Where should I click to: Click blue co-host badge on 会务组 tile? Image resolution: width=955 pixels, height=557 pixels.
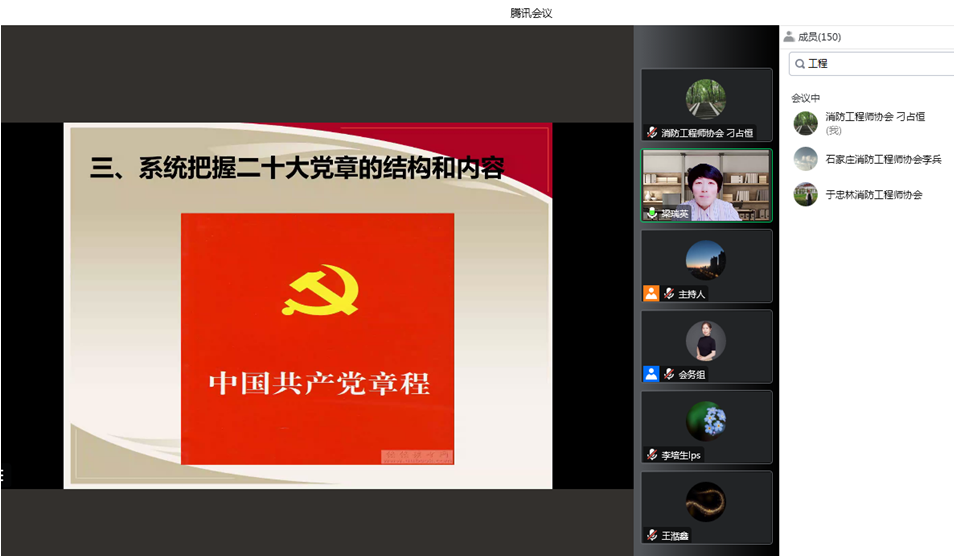click(x=651, y=374)
